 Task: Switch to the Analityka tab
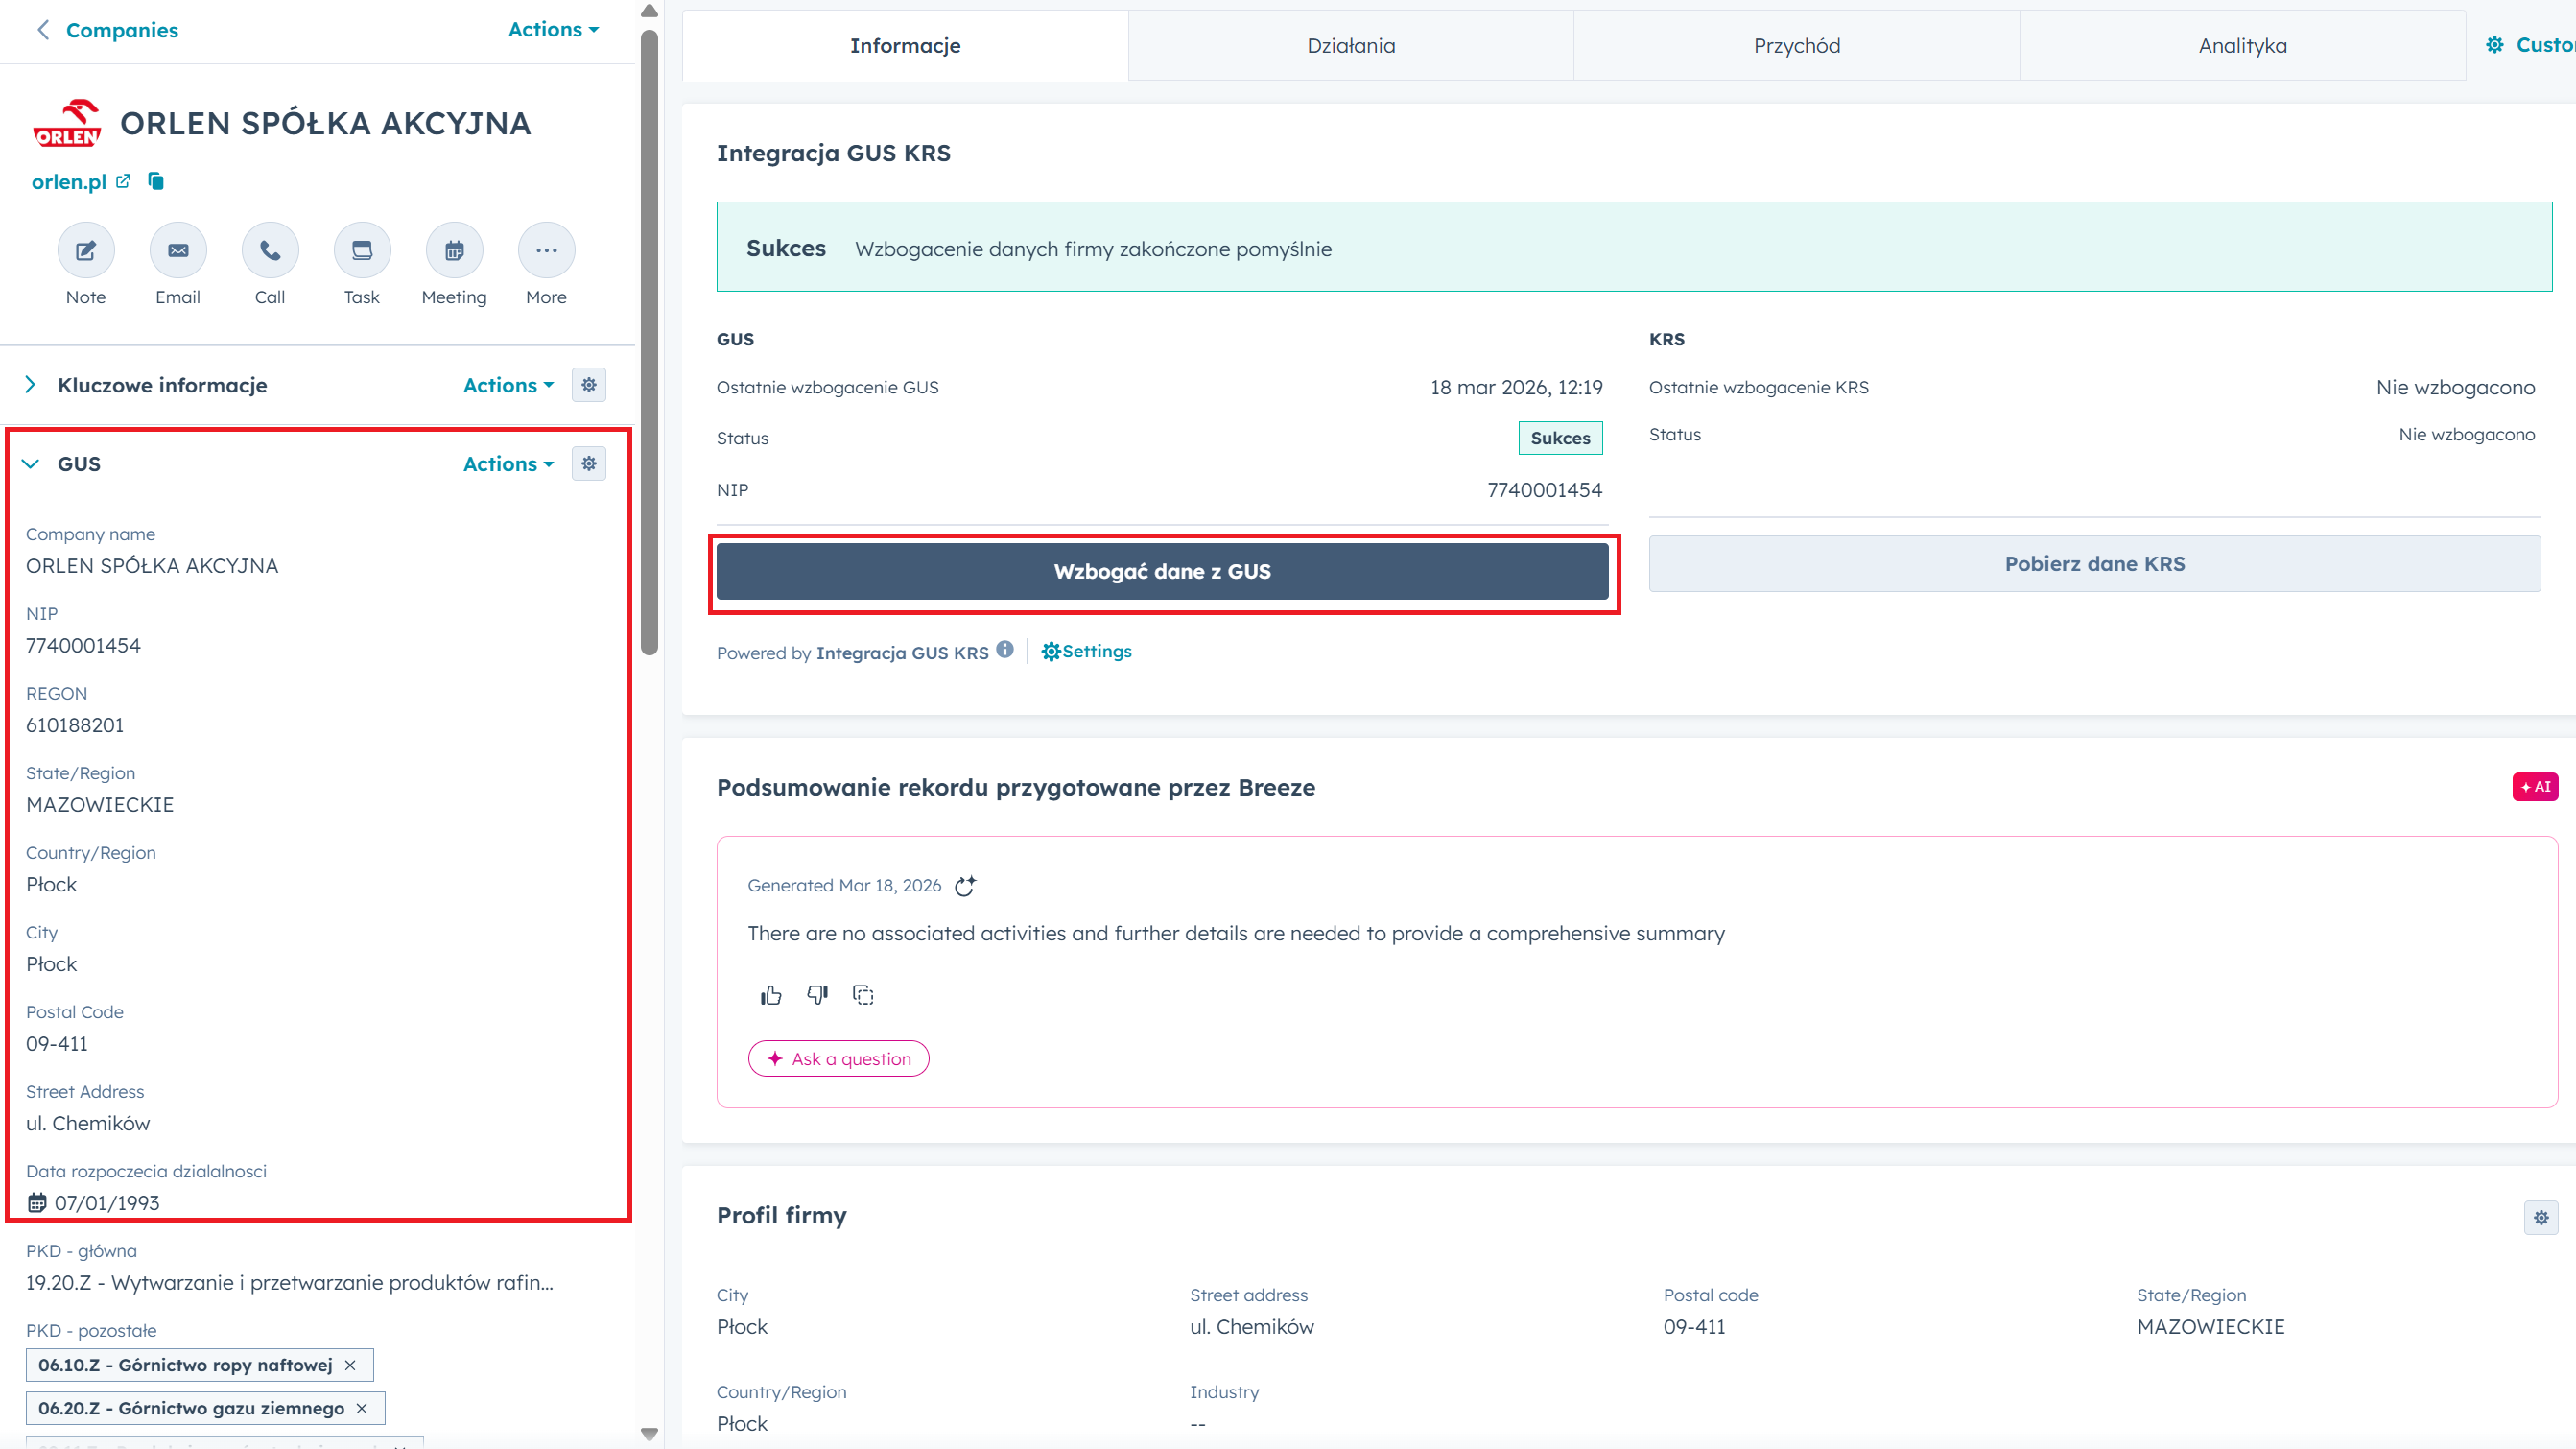(x=2243, y=46)
